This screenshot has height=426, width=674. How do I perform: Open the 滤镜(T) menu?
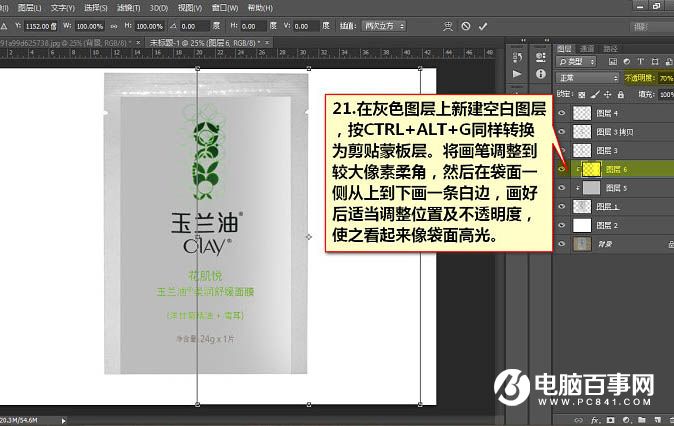(x=129, y=8)
